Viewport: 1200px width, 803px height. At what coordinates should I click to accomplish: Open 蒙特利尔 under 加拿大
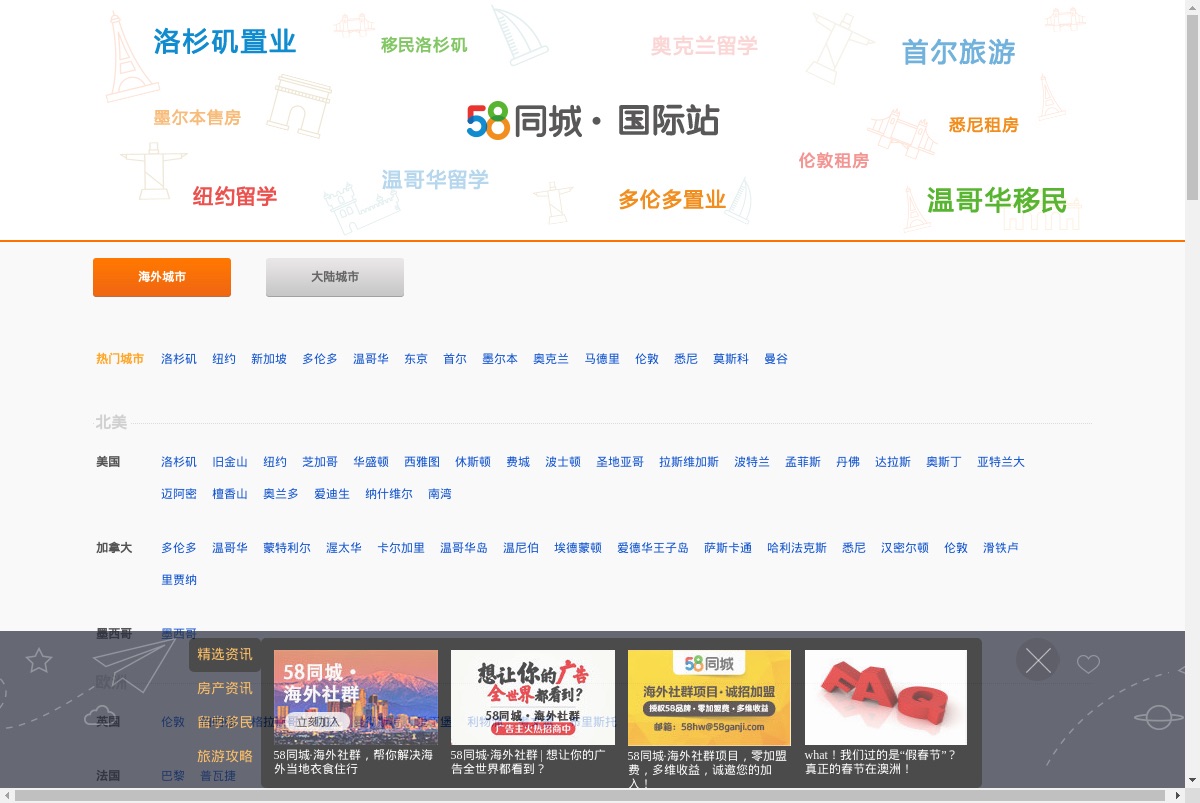tap(287, 548)
